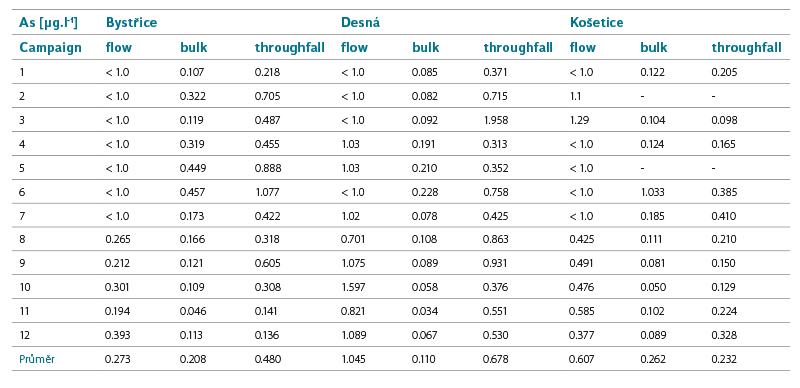Click the value 0.046 in Bystřice bulk
This screenshot has height=388, width=800.
(x=192, y=311)
